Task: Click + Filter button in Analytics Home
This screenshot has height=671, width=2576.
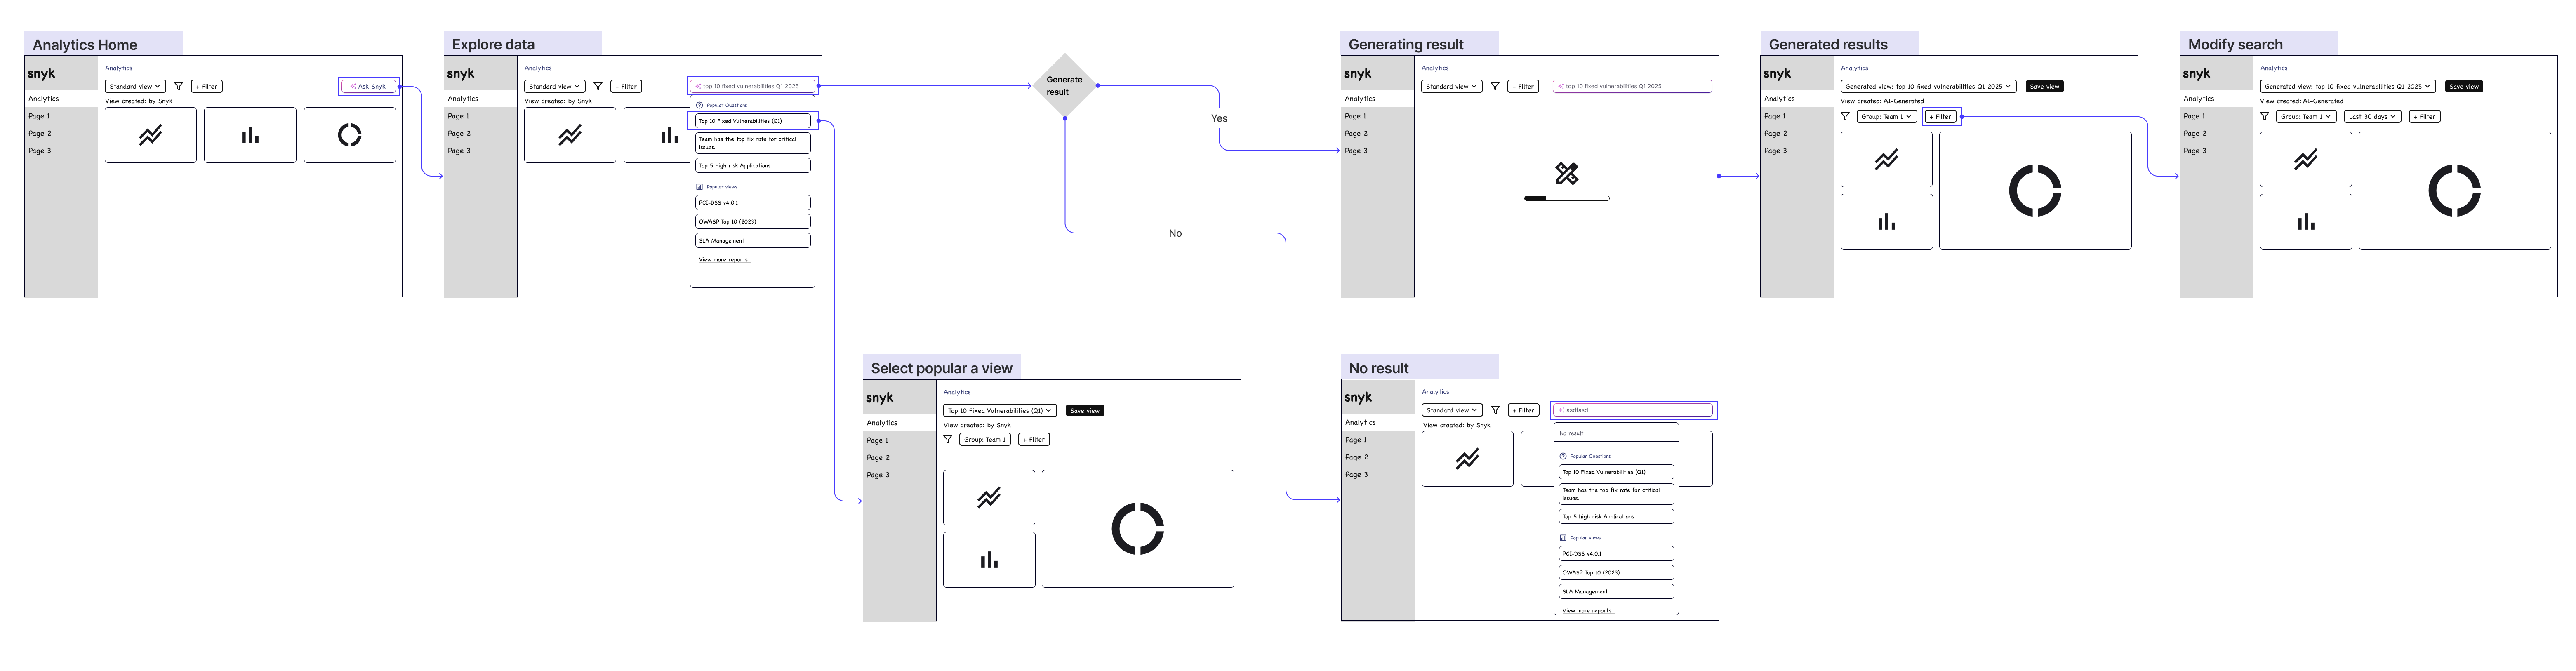Action: click(207, 87)
